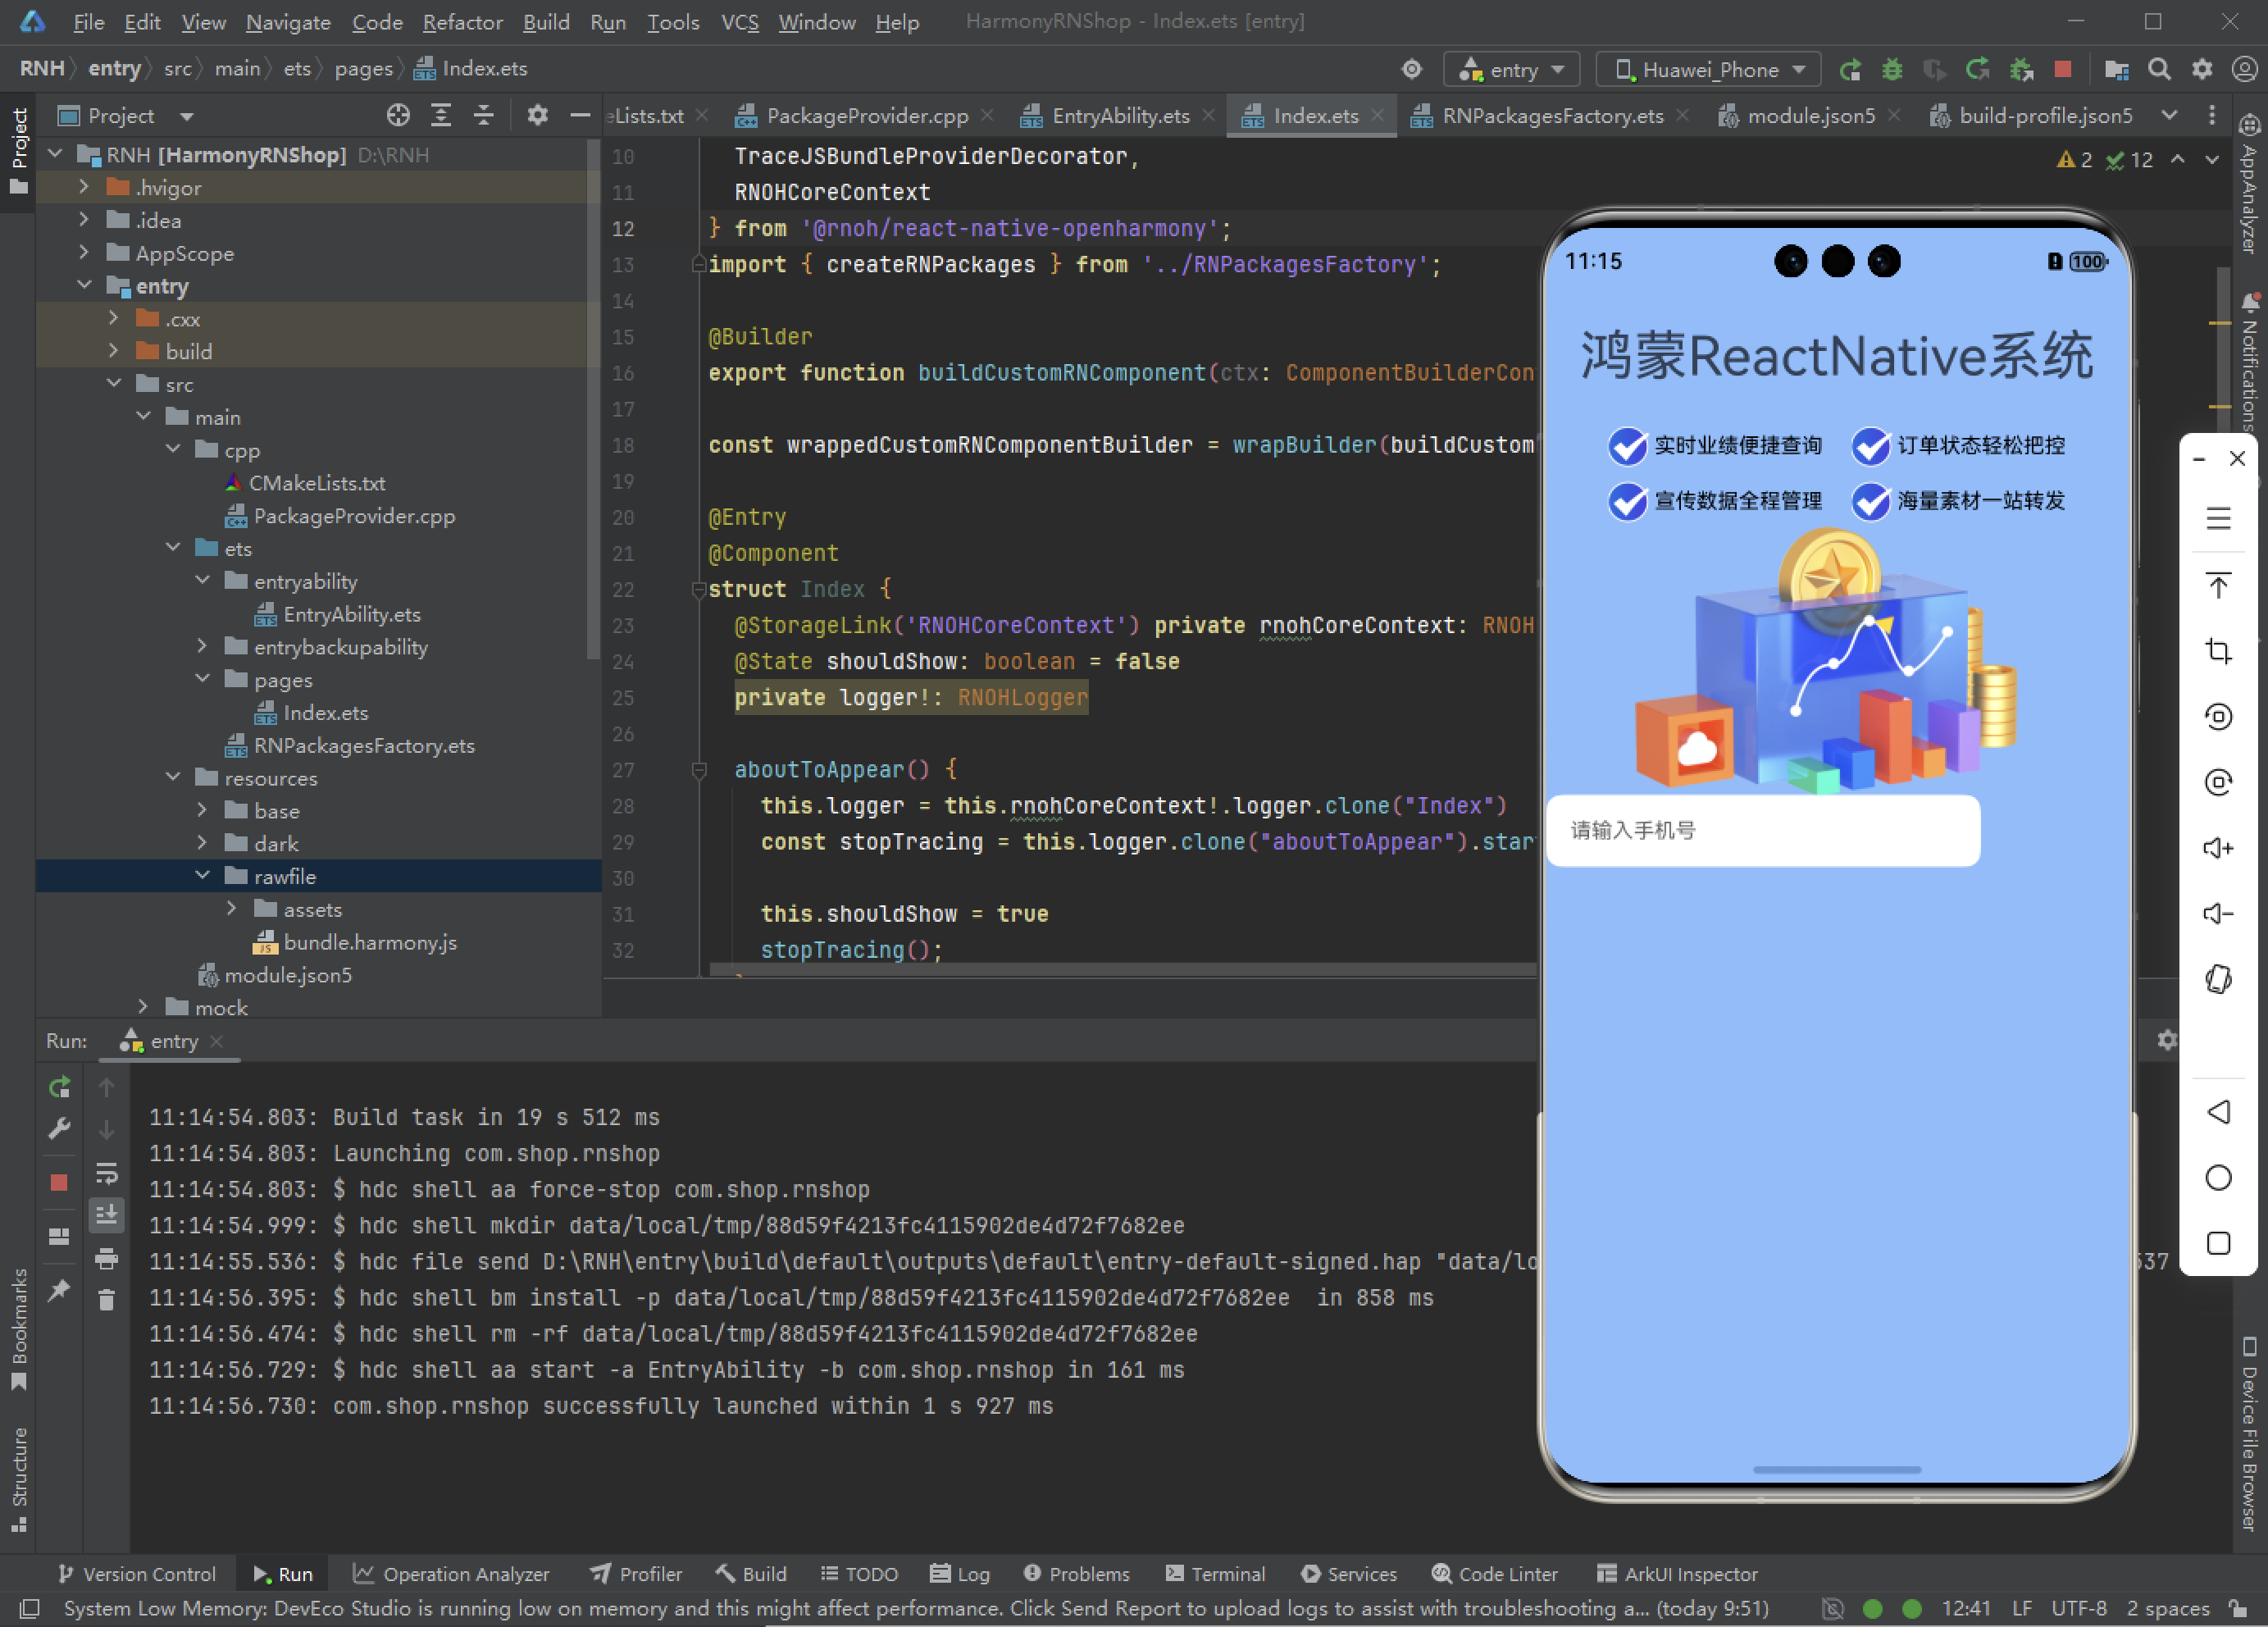Increase emulator volume
Screen dimensions: 2268x1627
pos(2219,848)
